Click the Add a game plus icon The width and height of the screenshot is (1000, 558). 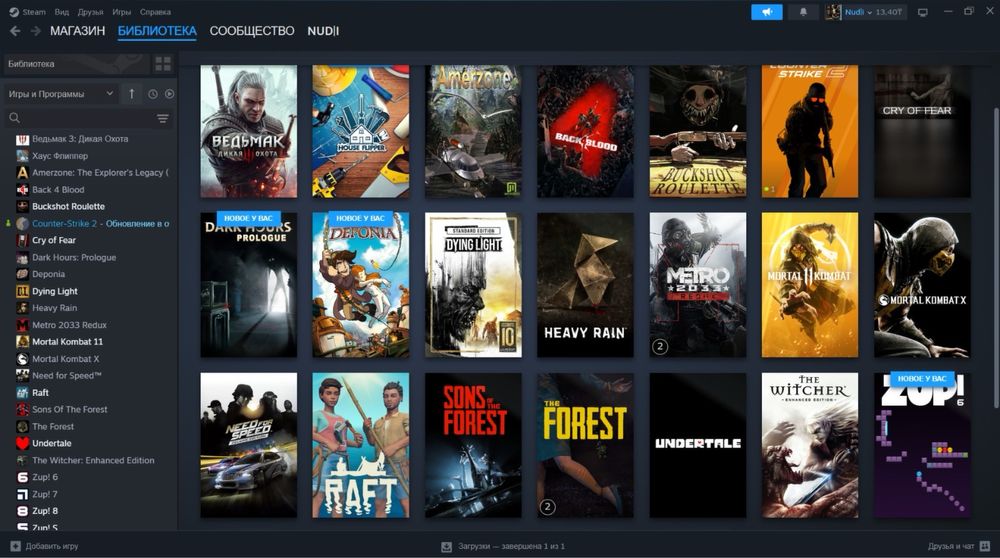pos(15,546)
